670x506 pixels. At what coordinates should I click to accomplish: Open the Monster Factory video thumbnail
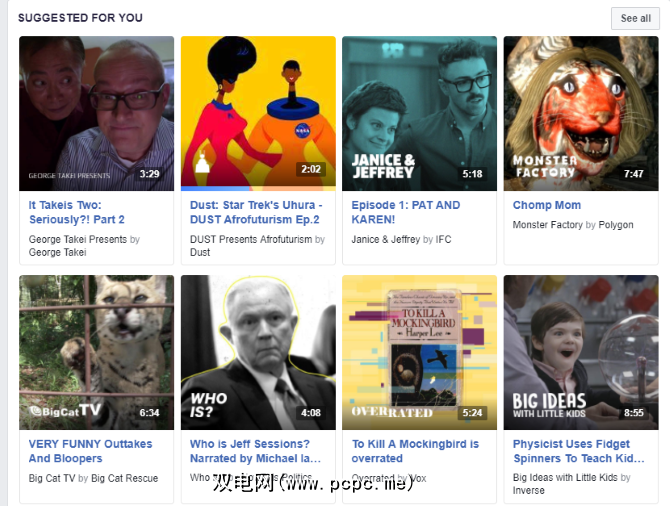click(581, 113)
